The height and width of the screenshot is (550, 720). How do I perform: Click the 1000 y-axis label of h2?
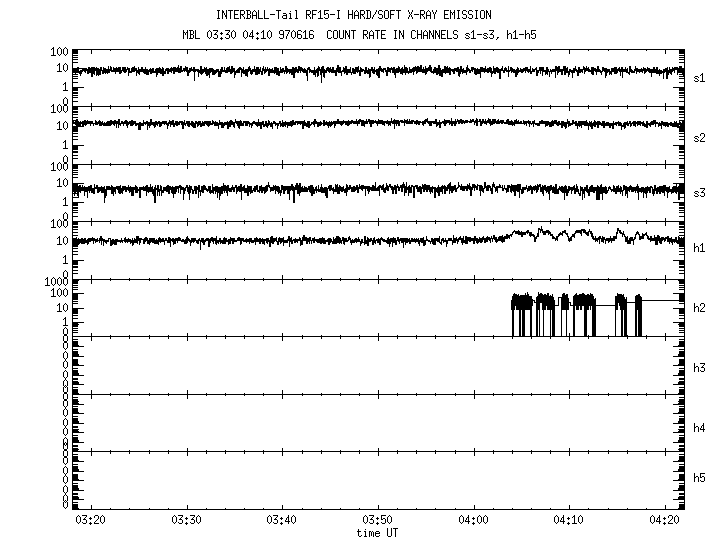click(x=55, y=282)
